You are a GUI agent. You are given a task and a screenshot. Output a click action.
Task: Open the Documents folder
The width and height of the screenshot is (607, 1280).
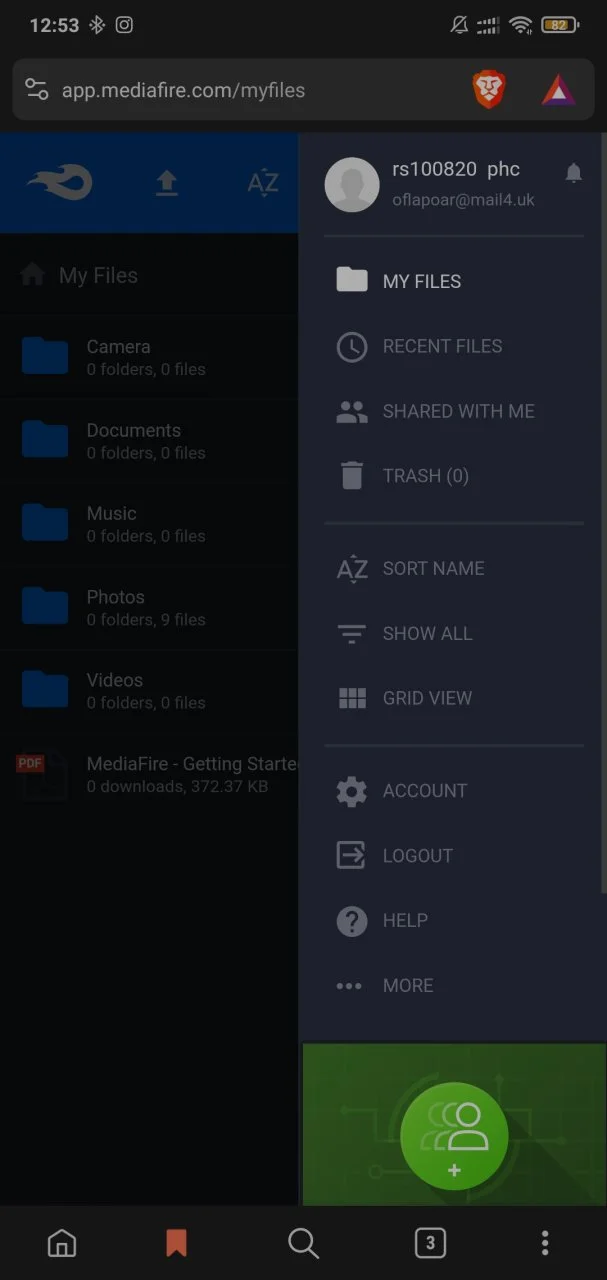point(149,441)
